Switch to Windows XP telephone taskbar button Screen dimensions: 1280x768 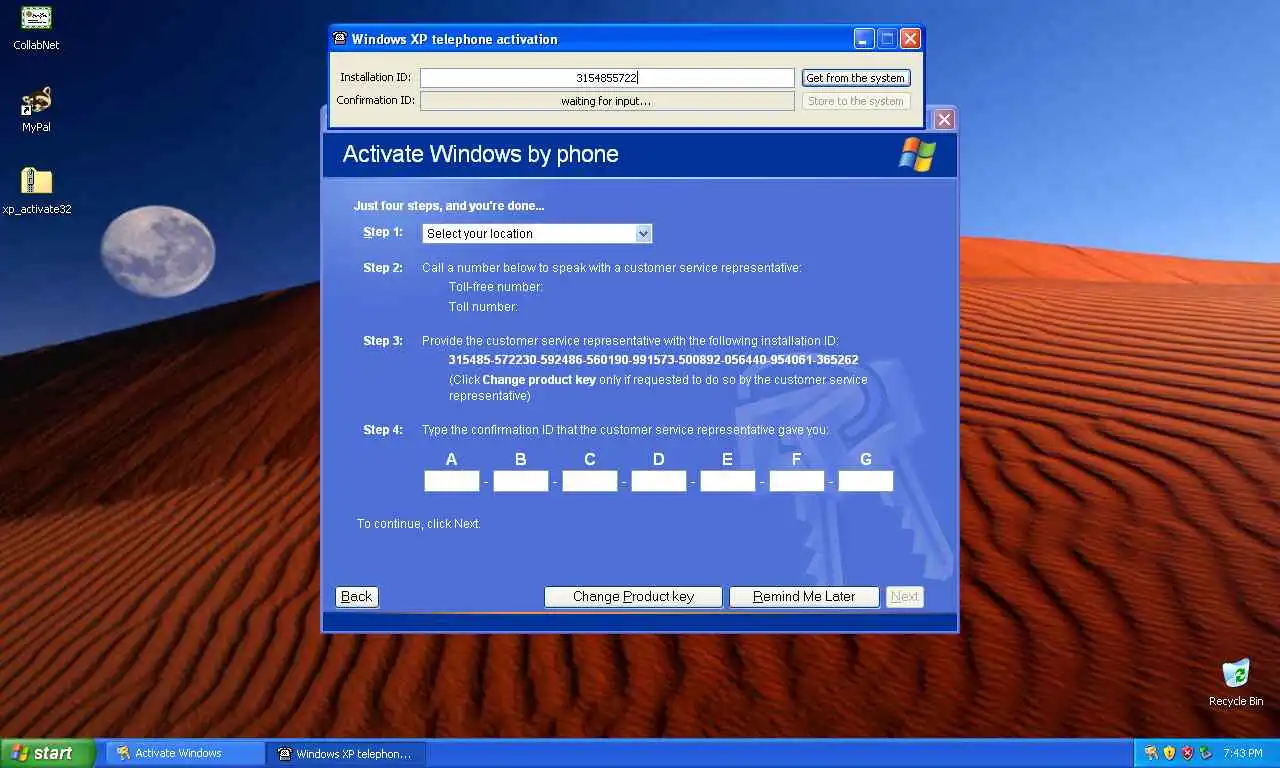(x=347, y=753)
